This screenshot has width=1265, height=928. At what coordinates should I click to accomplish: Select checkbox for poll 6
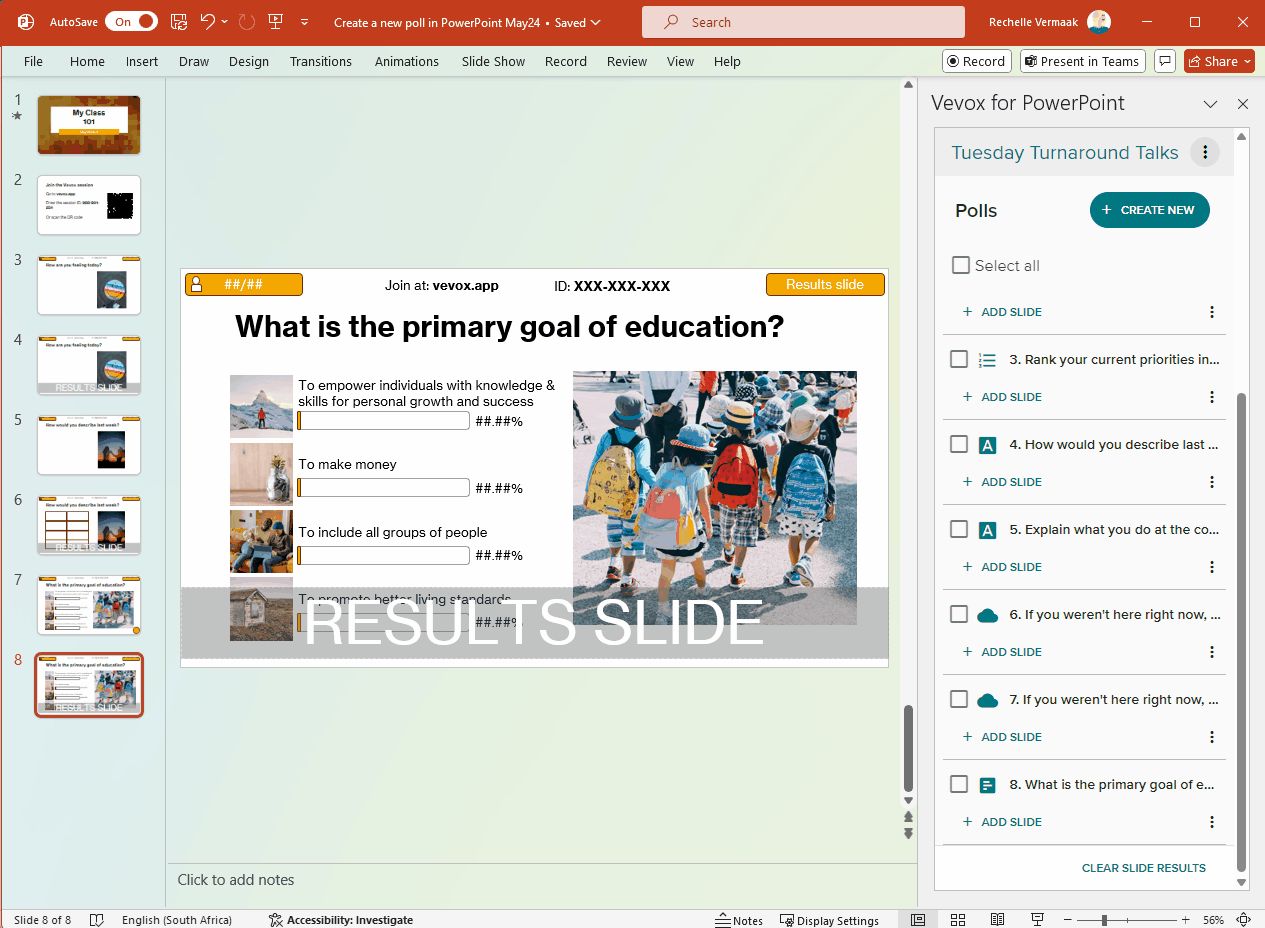click(x=959, y=614)
